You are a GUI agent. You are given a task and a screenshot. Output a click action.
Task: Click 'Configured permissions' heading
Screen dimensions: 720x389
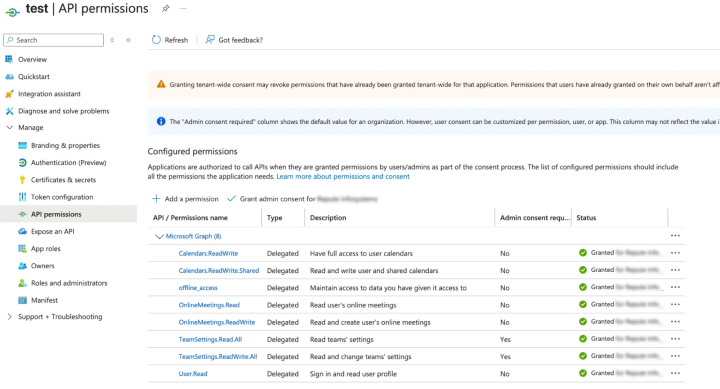pyautogui.click(x=192, y=151)
